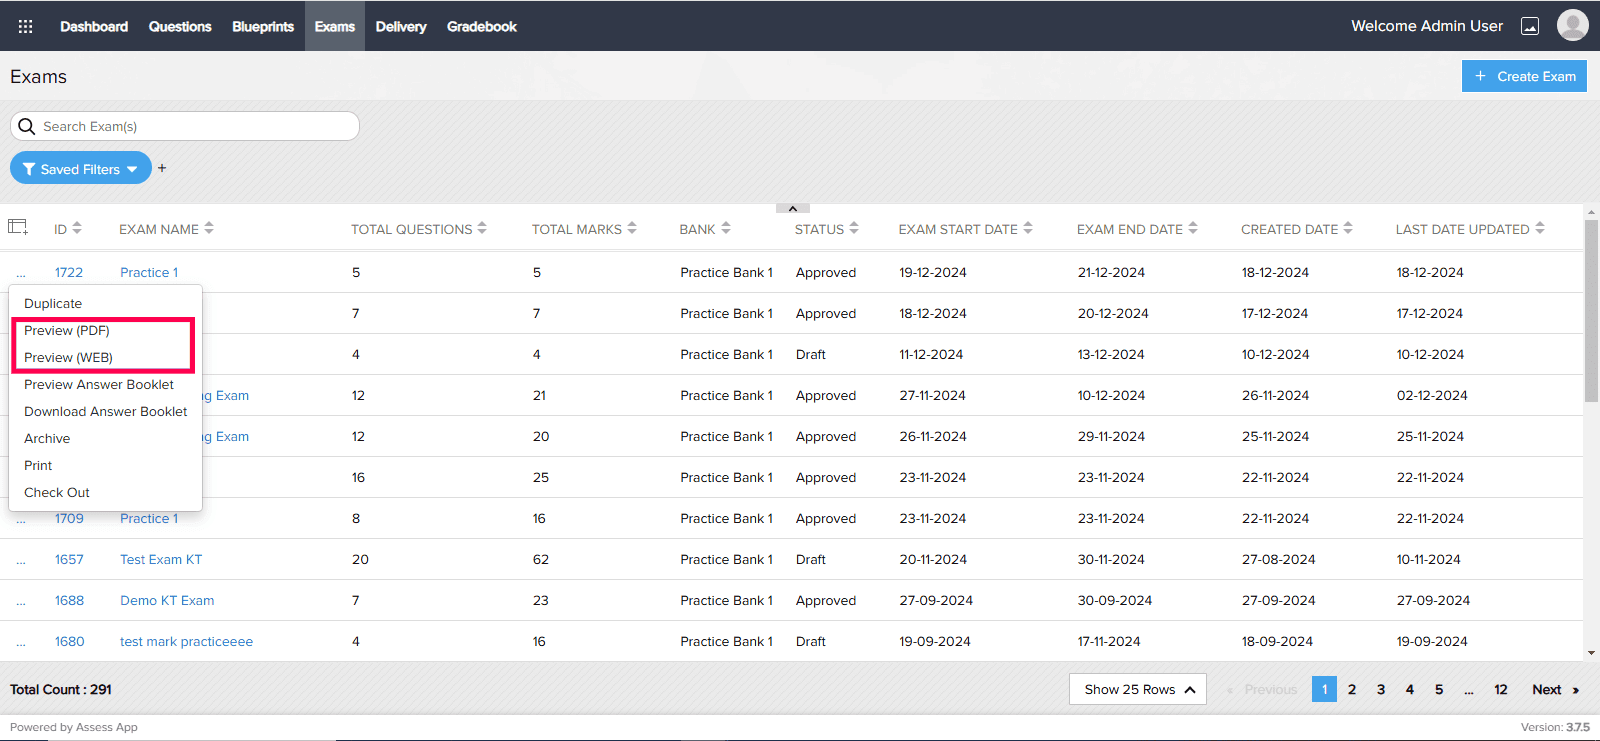This screenshot has height=741, width=1600.
Task: Sort by the Status column arrows
Action: tap(854, 228)
